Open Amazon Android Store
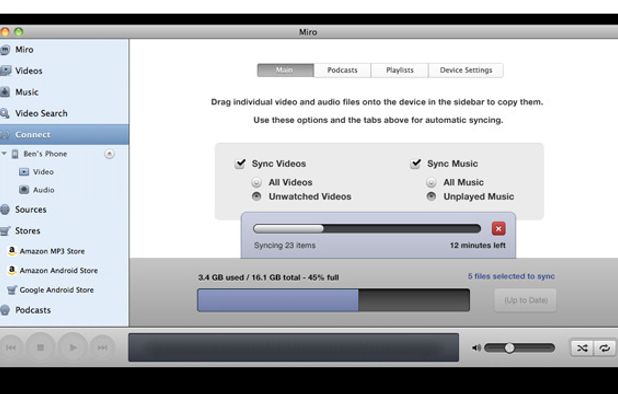Viewport: 618px width, 394px height. [x=58, y=270]
